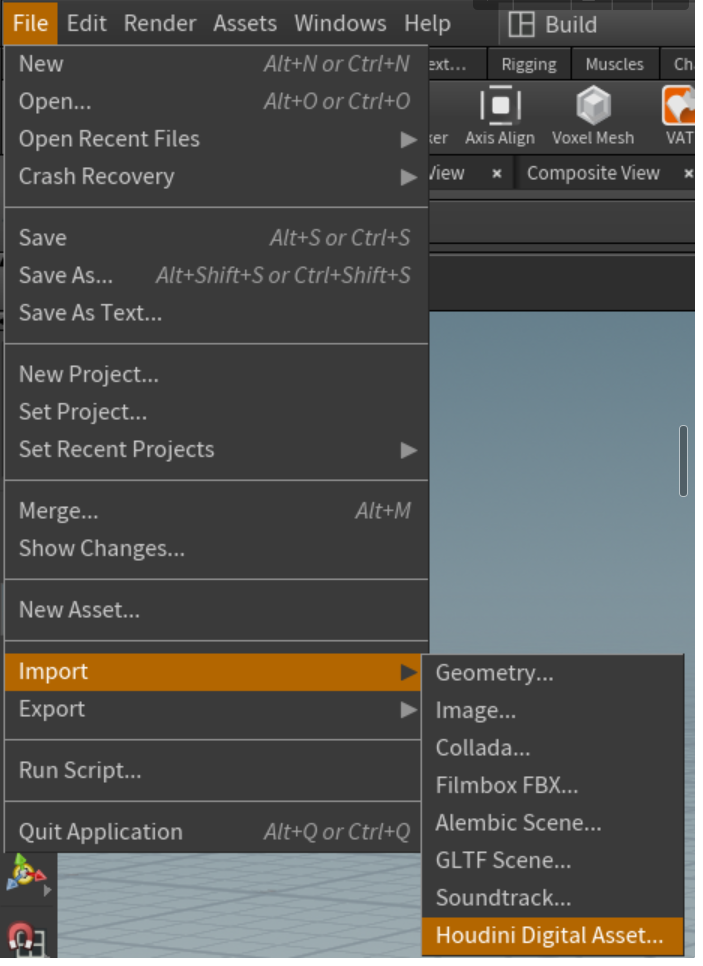703x966 pixels.
Task: Close the Composite View tab
Action: (x=688, y=174)
